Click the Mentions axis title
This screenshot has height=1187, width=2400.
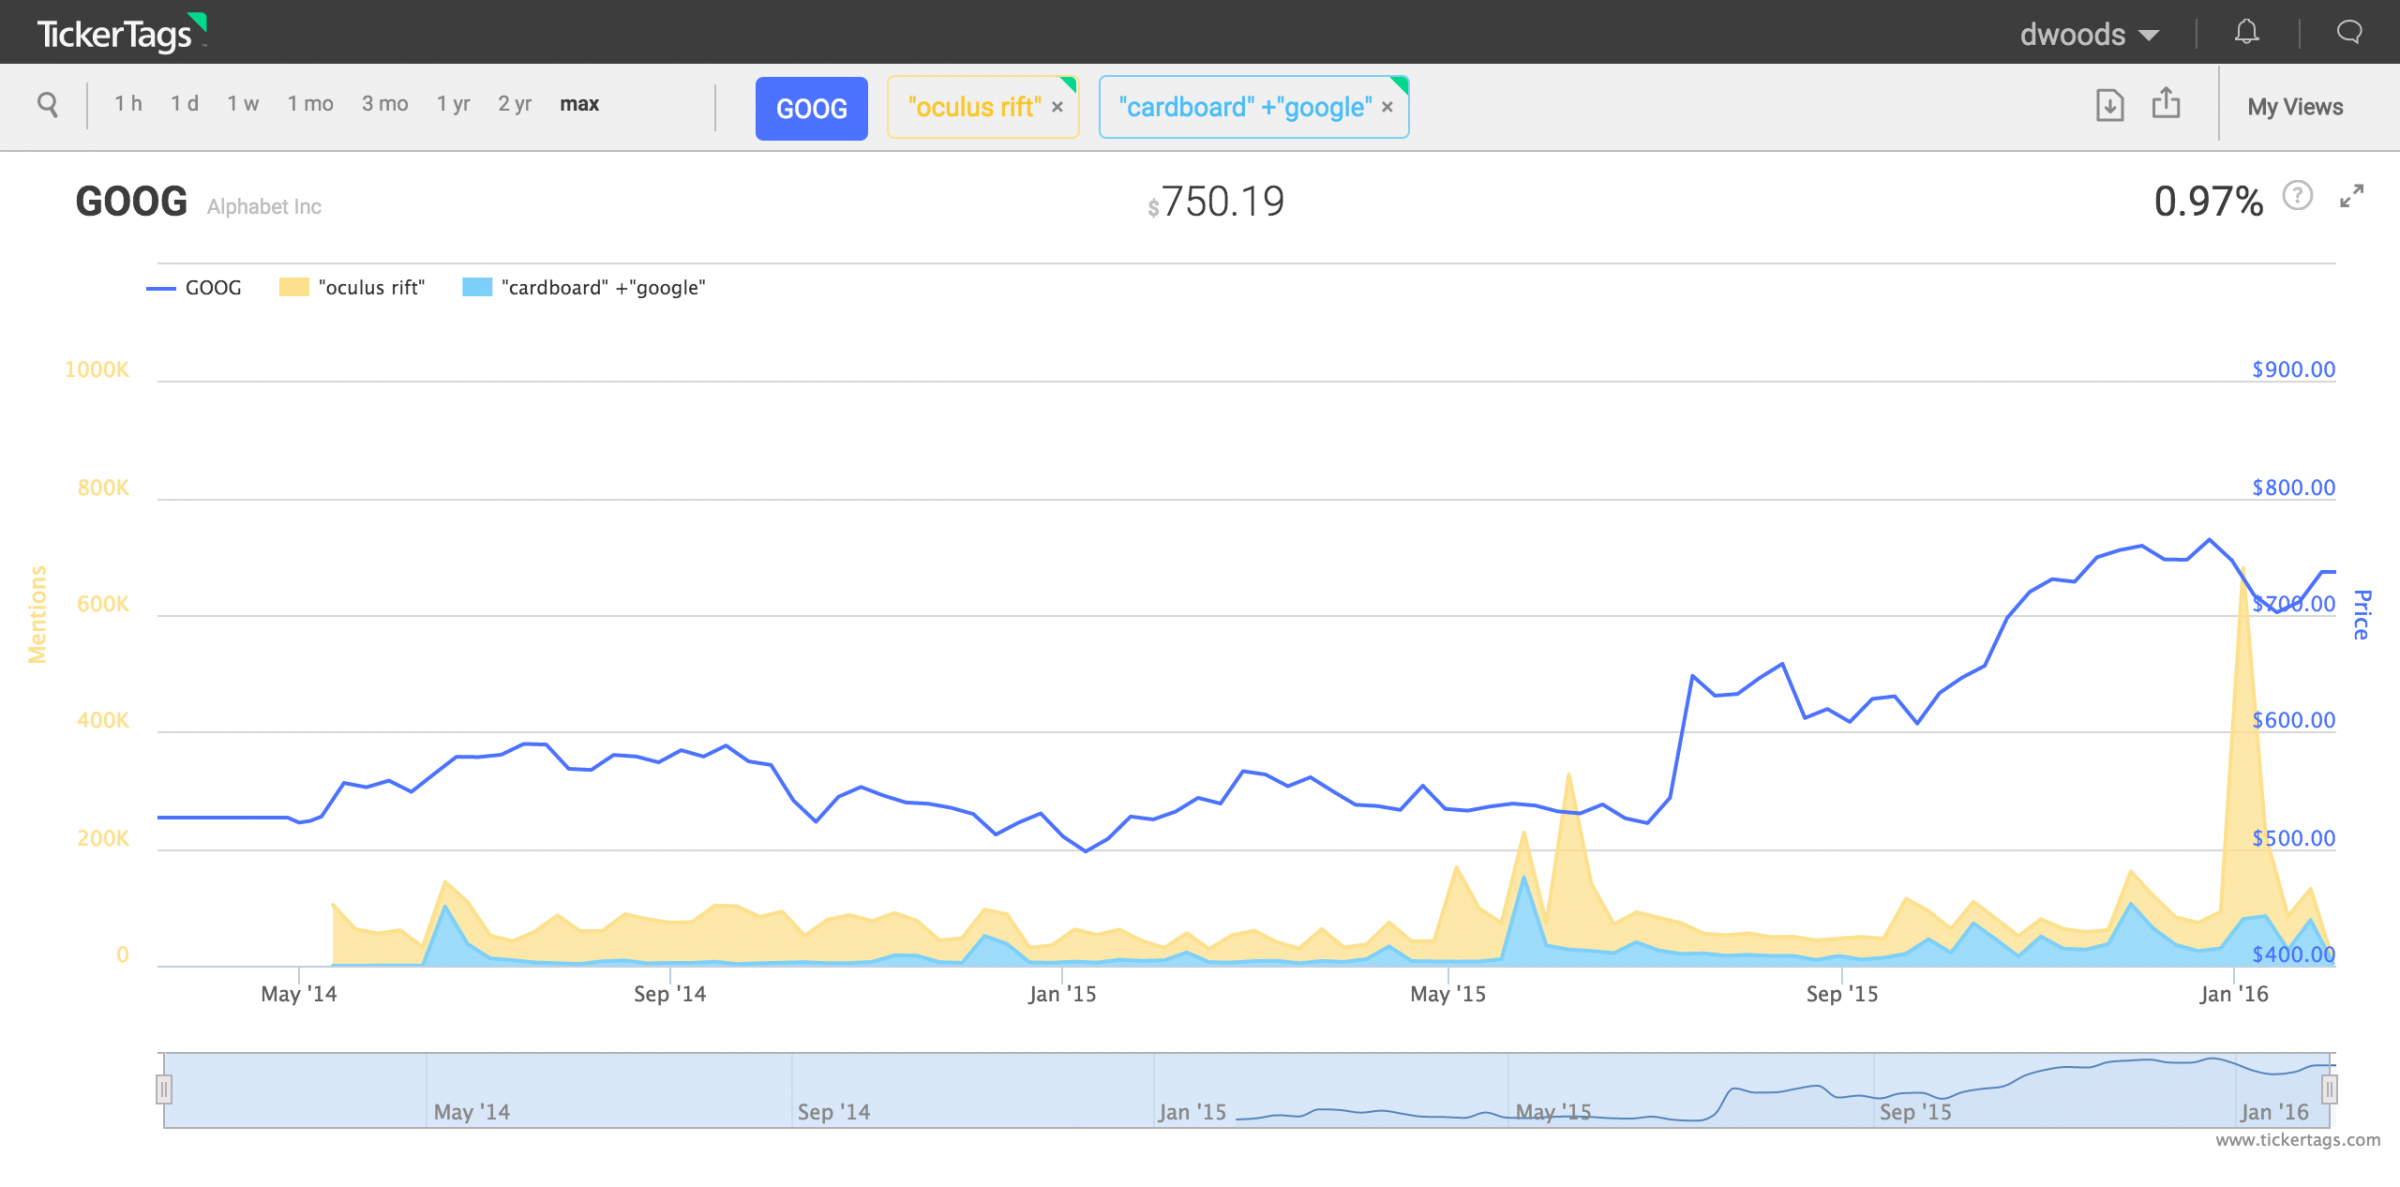click(37, 614)
